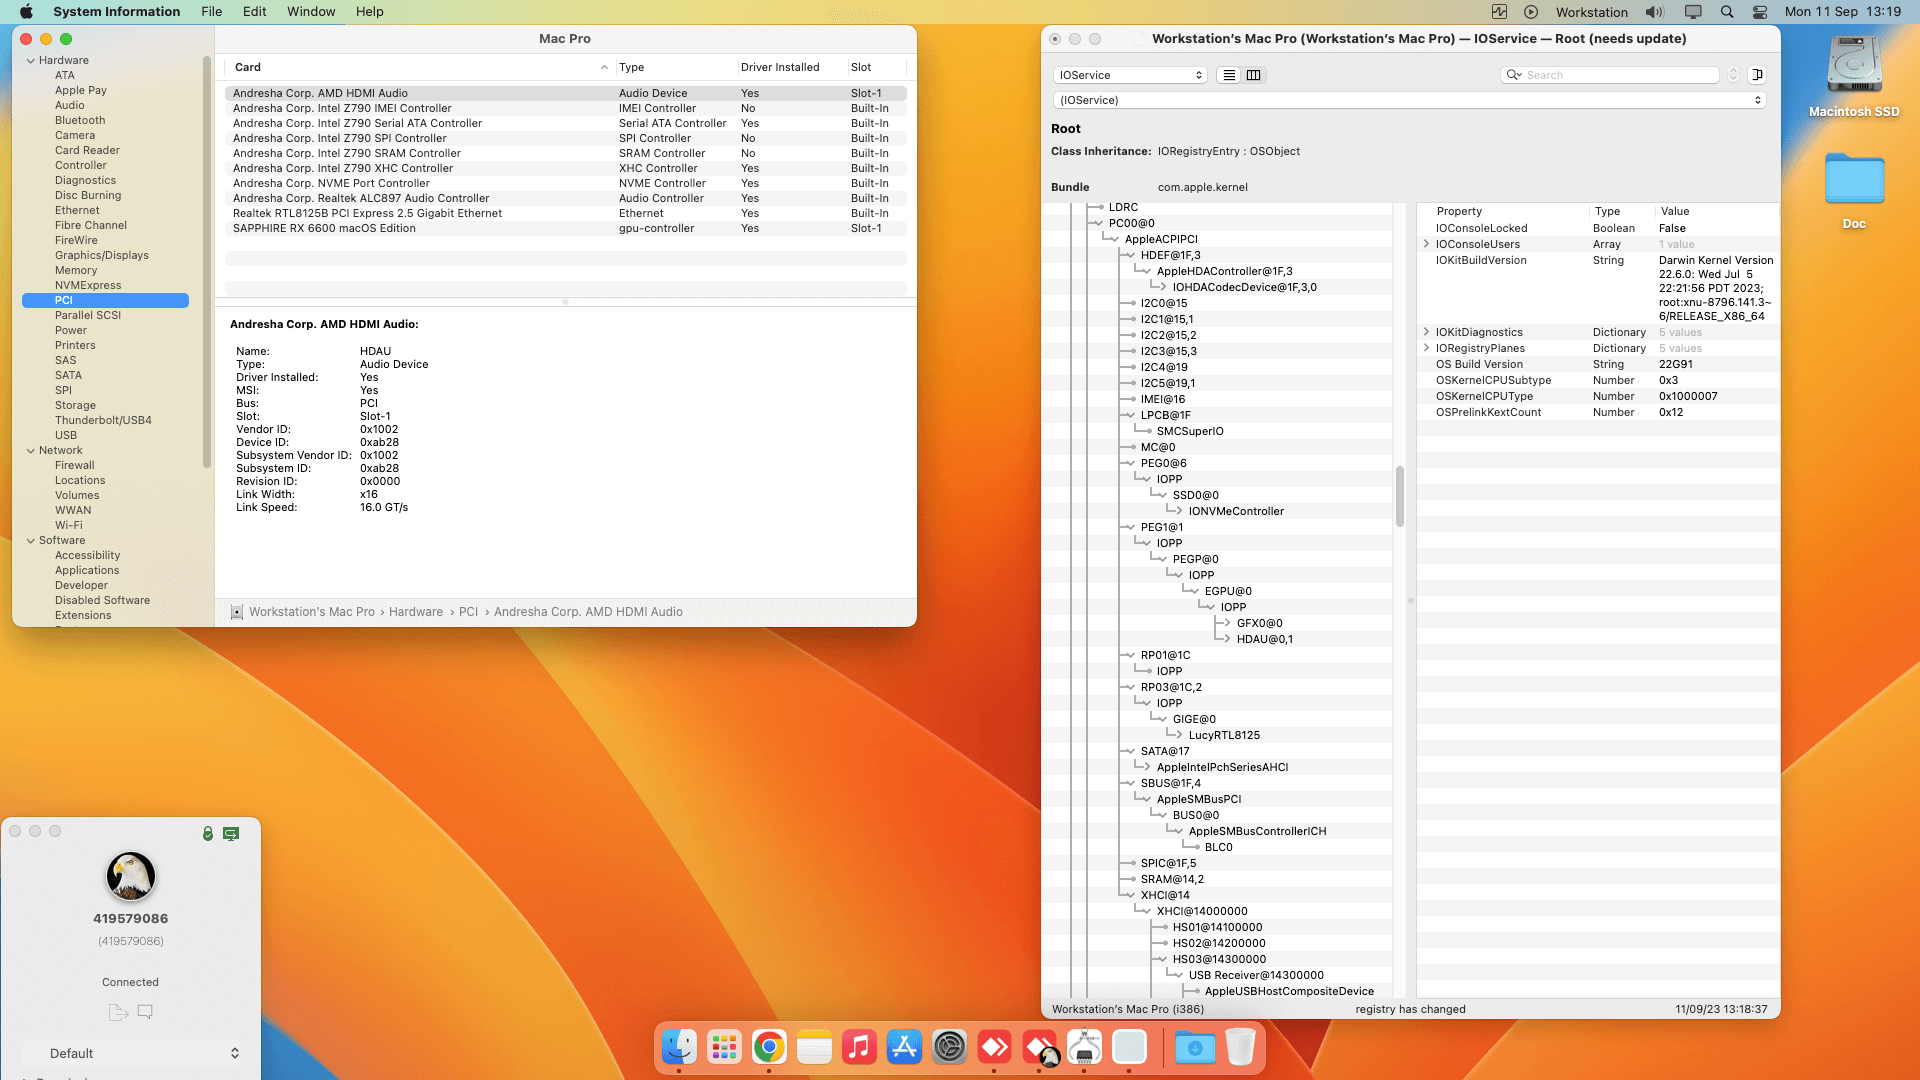Viewport: 1920px width, 1080px height.
Task: Click the volume icon in the menu bar
Action: [x=1655, y=11]
